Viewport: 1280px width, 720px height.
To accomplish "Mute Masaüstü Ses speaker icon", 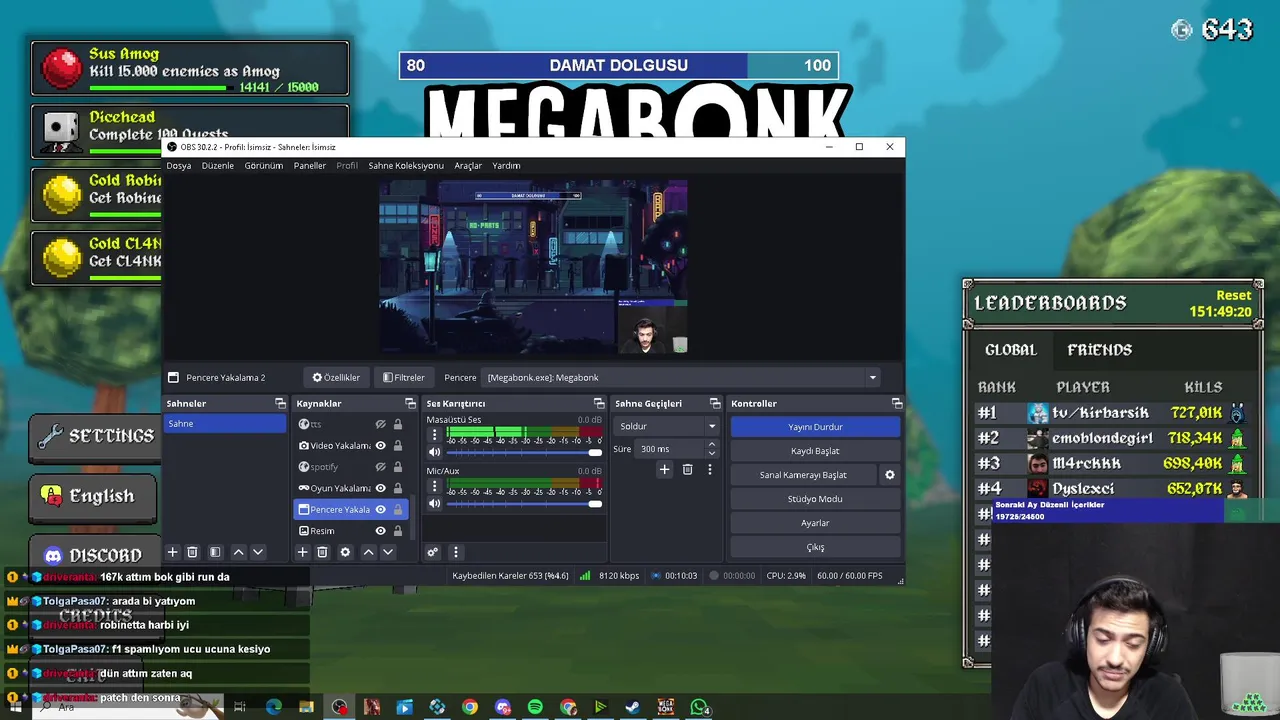I will pos(434,452).
